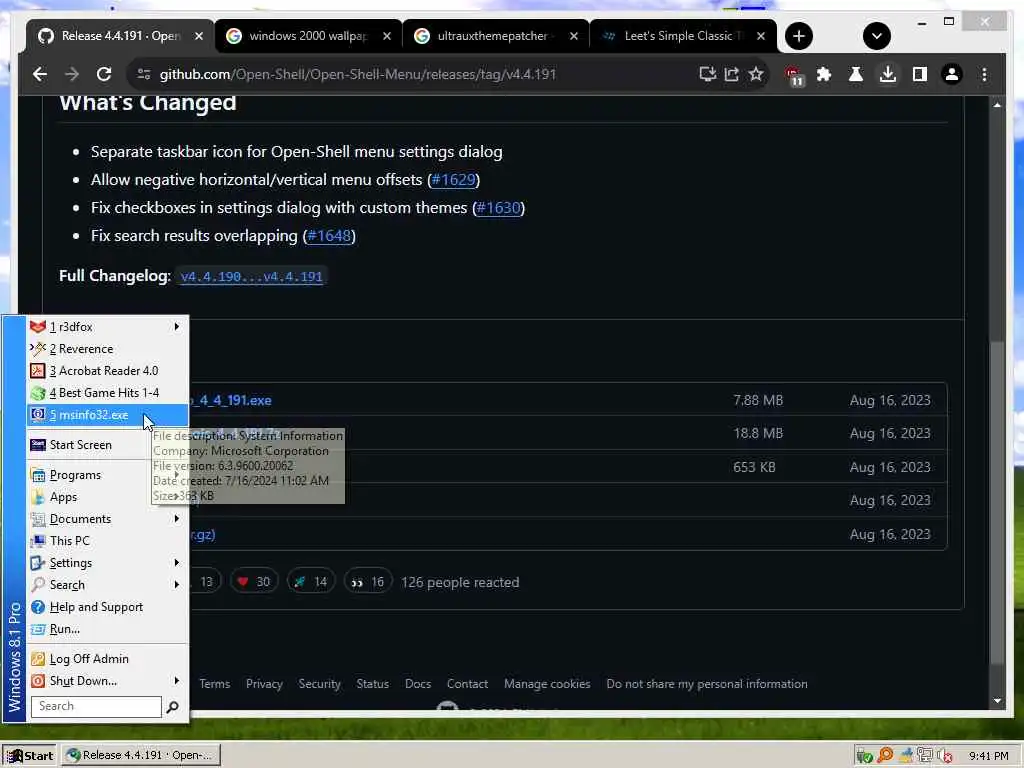Open Search in the Start menu list
Viewport: 1024px width, 768px height.
click(x=108, y=585)
